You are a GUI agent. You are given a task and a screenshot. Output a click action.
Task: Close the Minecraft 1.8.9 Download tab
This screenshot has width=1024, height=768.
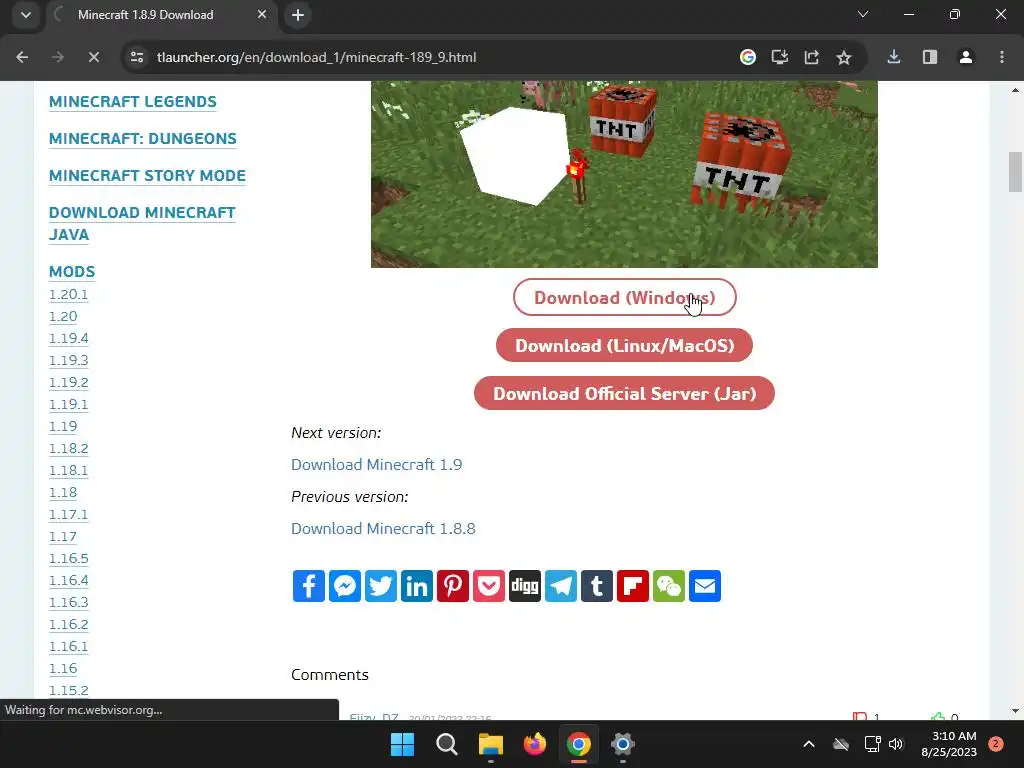pos(262,14)
